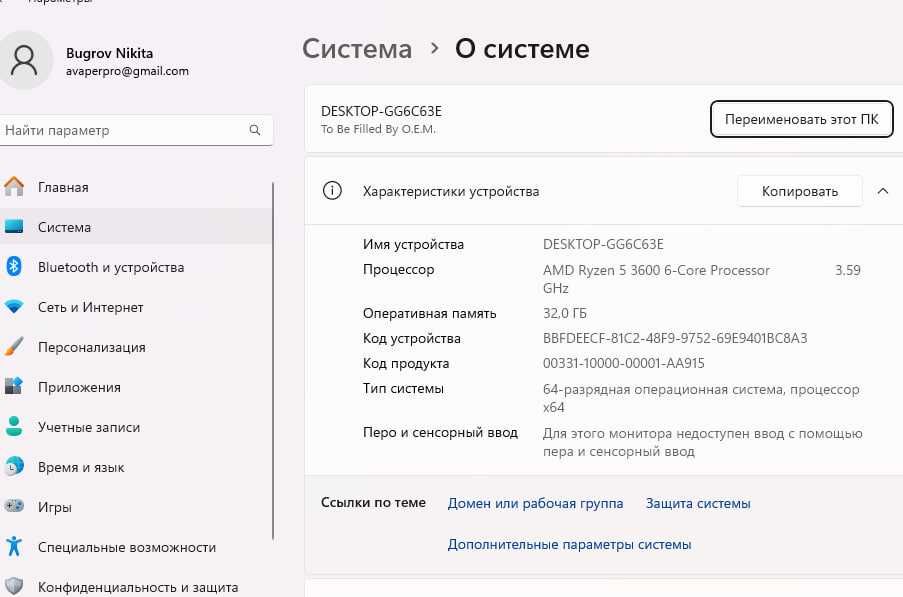The image size is (903, 597).
Task: Click the paintbrush Персонализация icon
Action: tap(14, 347)
